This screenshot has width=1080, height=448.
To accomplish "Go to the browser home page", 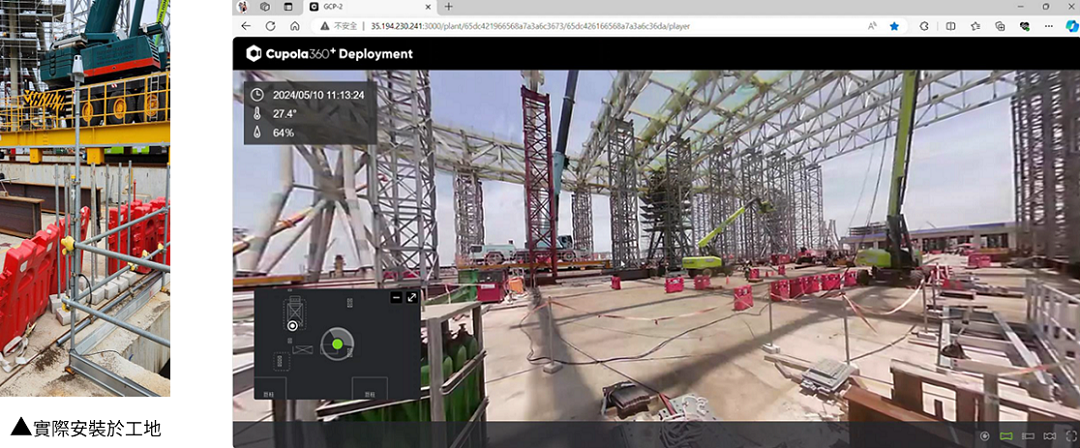I will click(x=295, y=26).
